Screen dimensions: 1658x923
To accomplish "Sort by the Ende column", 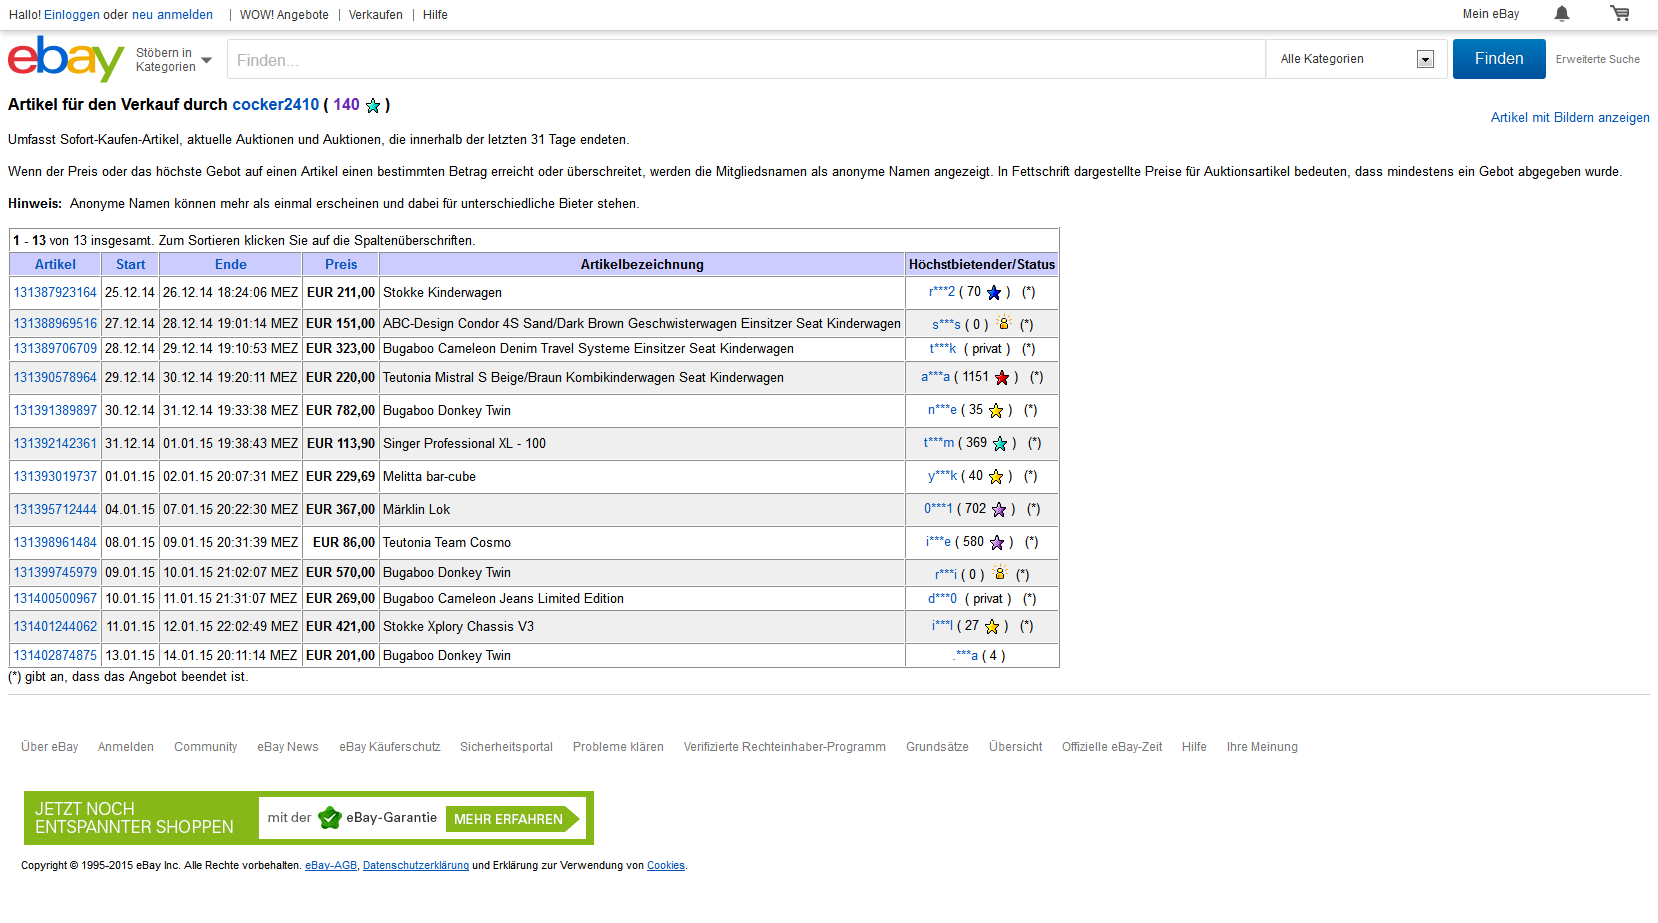I will 231,265.
